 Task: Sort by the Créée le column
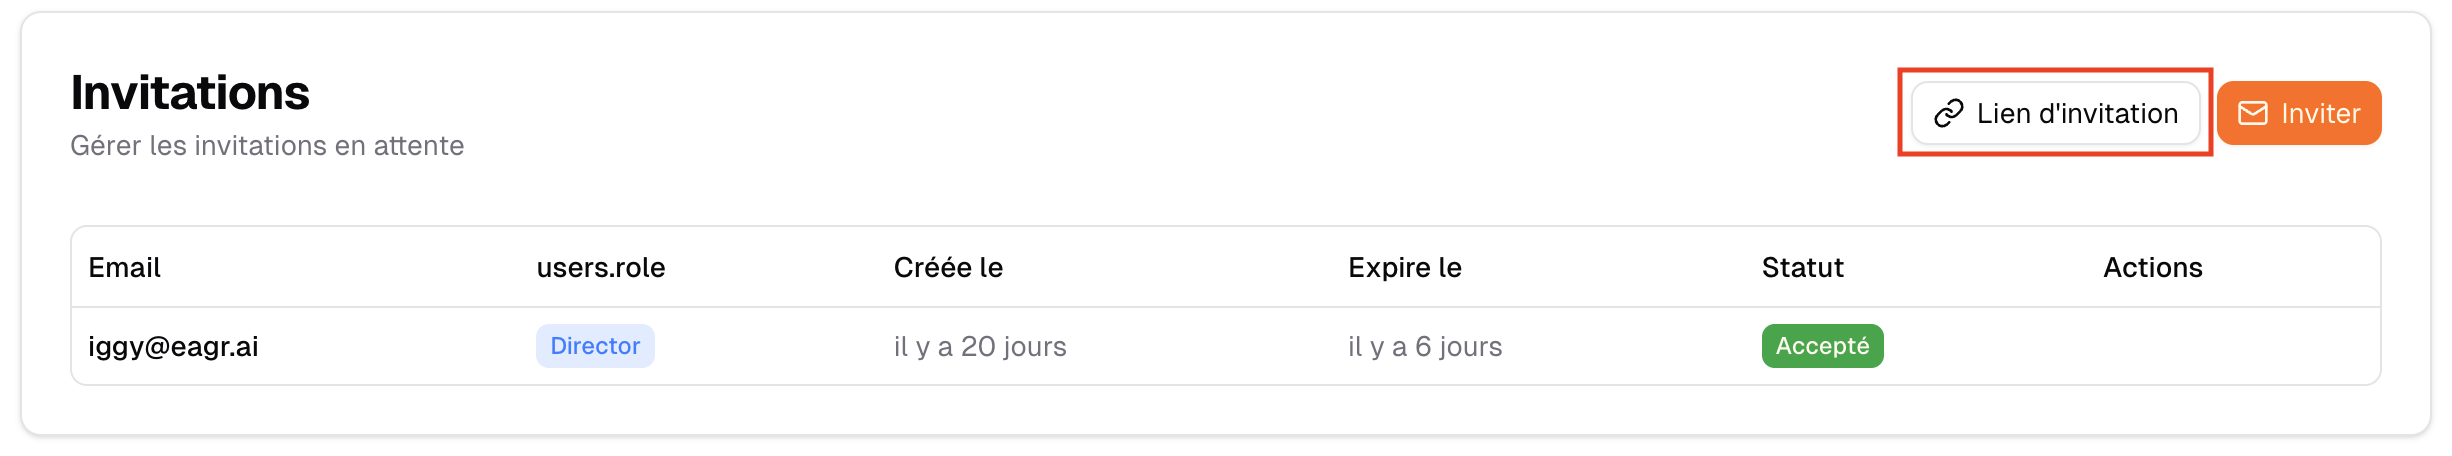tap(948, 268)
